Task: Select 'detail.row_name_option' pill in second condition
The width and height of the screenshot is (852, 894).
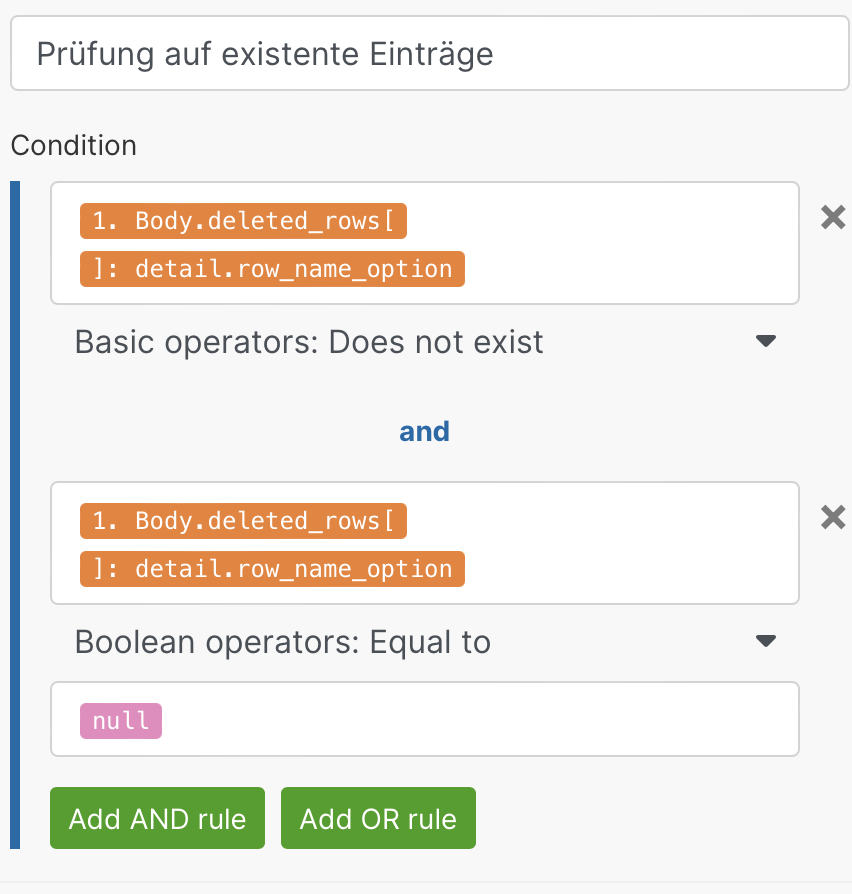Action: 272,569
